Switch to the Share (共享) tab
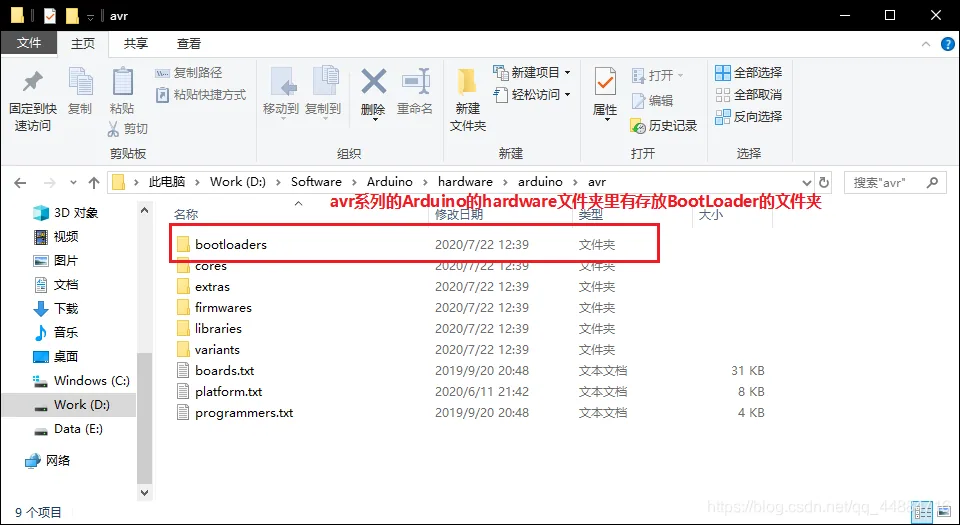Viewport: 960px width, 525px height. [x=136, y=43]
